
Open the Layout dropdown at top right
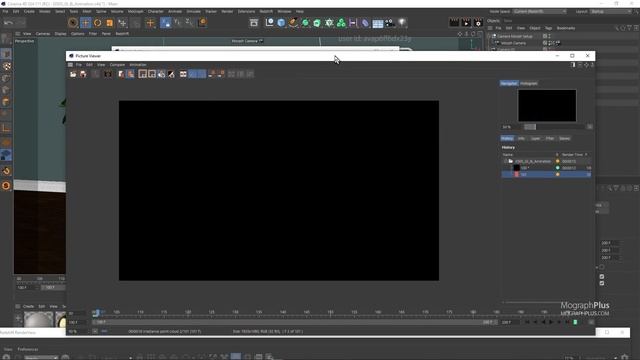coord(611,11)
